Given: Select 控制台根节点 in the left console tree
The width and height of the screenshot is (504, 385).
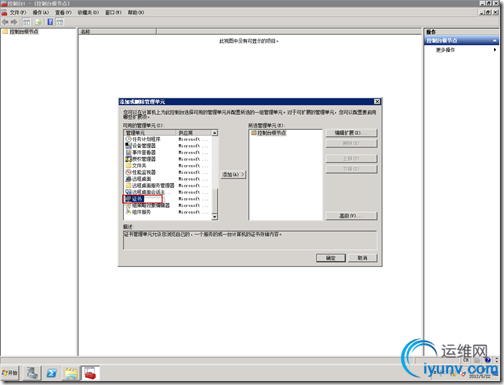Looking at the screenshot, I should [x=21, y=32].
